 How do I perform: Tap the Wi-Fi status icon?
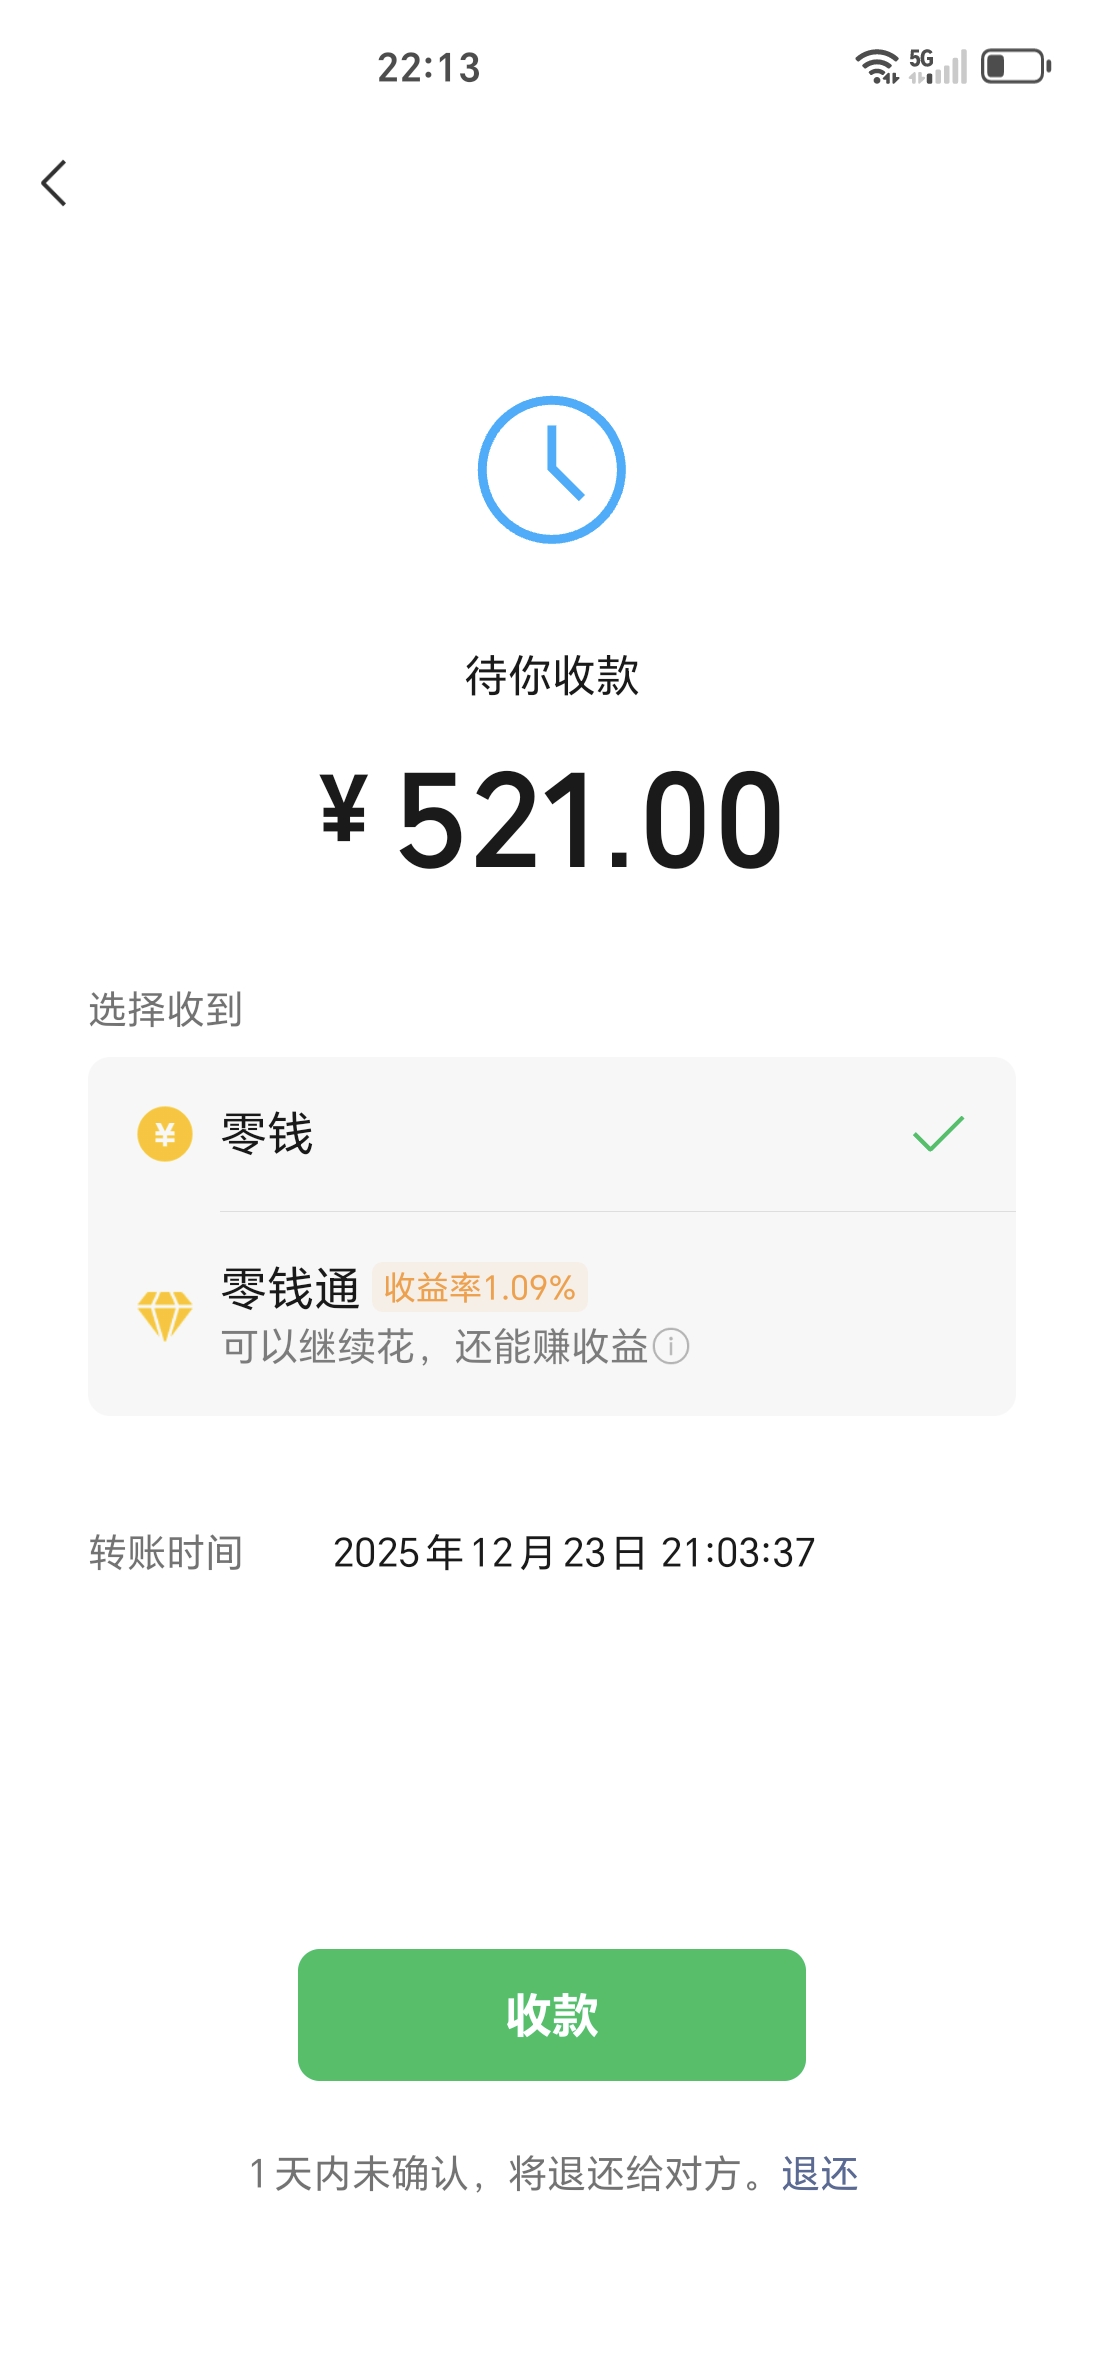click(x=877, y=67)
